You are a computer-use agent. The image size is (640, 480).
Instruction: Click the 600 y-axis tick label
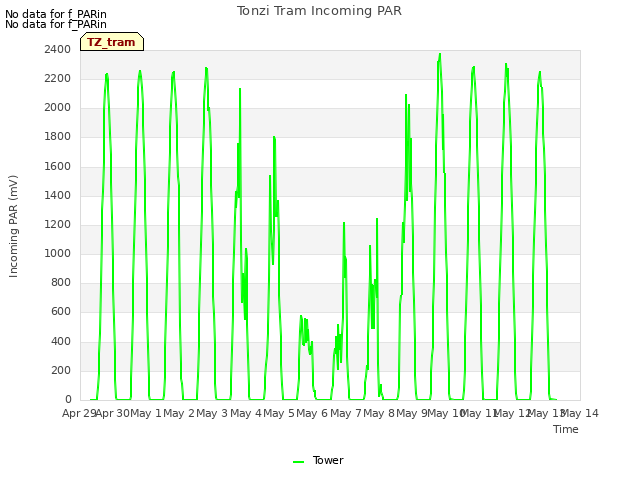[x=61, y=312]
